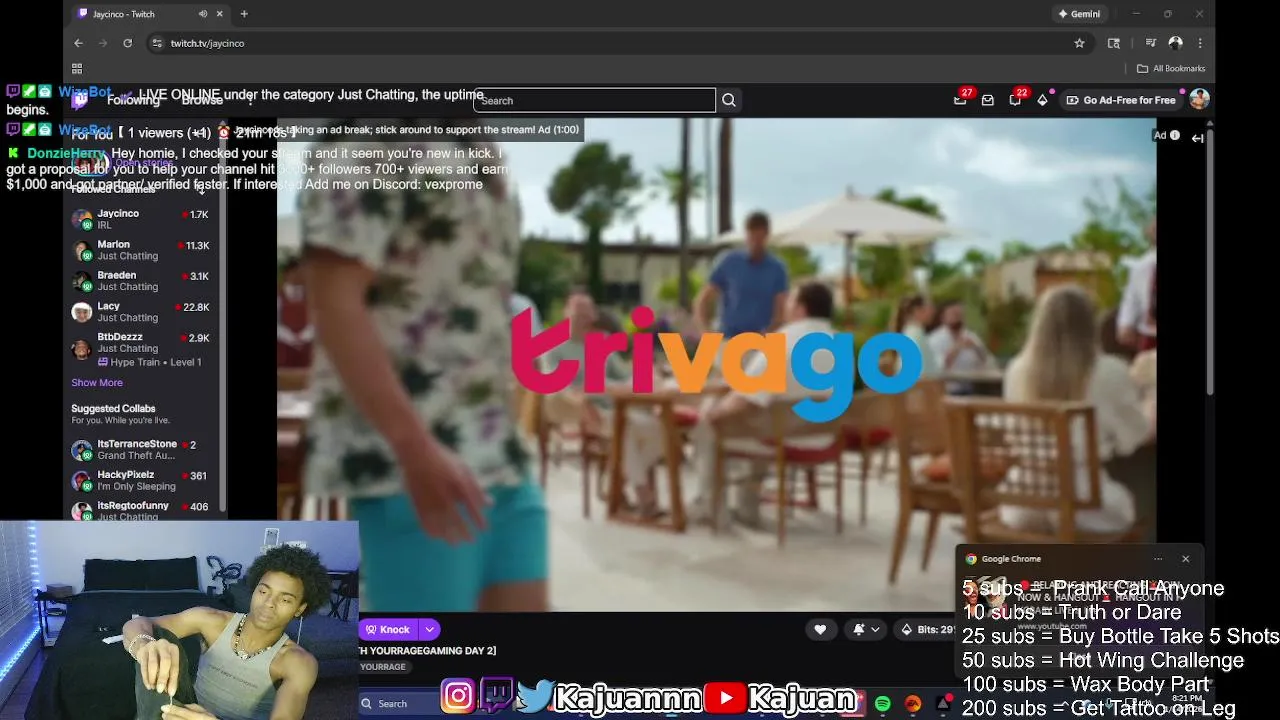The image size is (1280, 720).
Task: Open Chrome media controls icon
Action: (1151, 43)
